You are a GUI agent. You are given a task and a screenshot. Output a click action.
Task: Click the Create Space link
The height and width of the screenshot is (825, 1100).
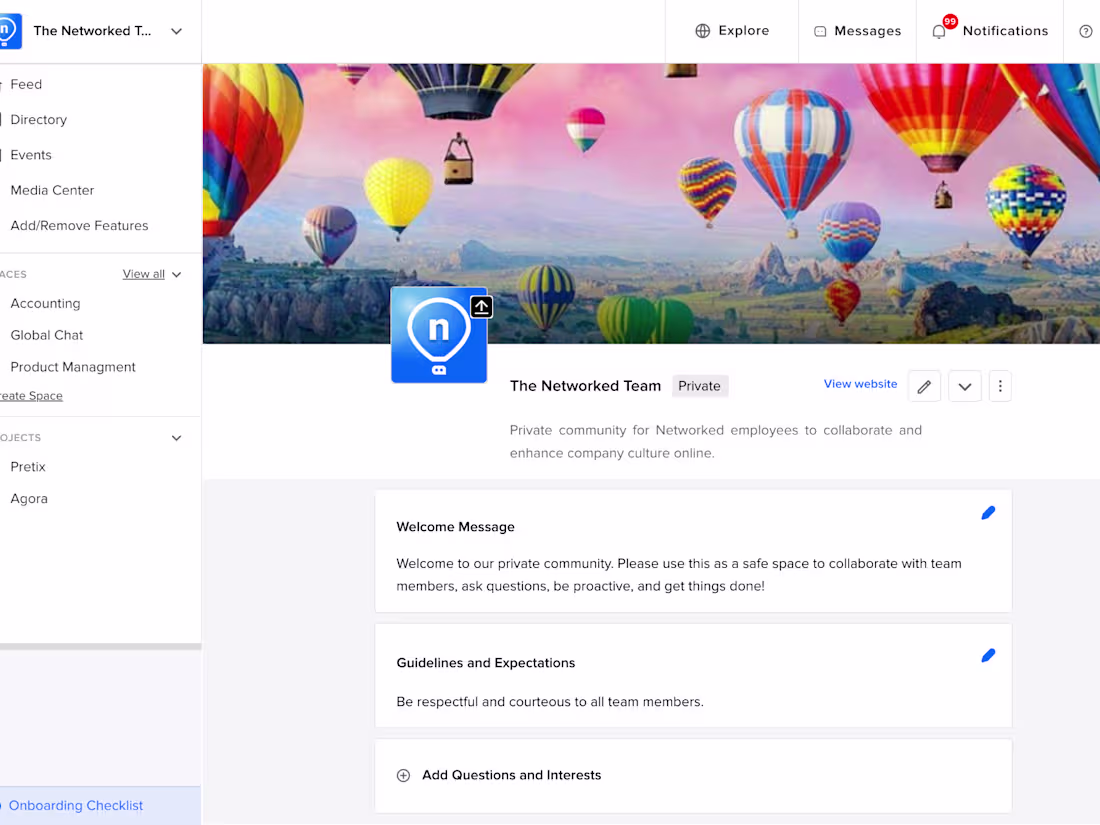[x=32, y=396]
